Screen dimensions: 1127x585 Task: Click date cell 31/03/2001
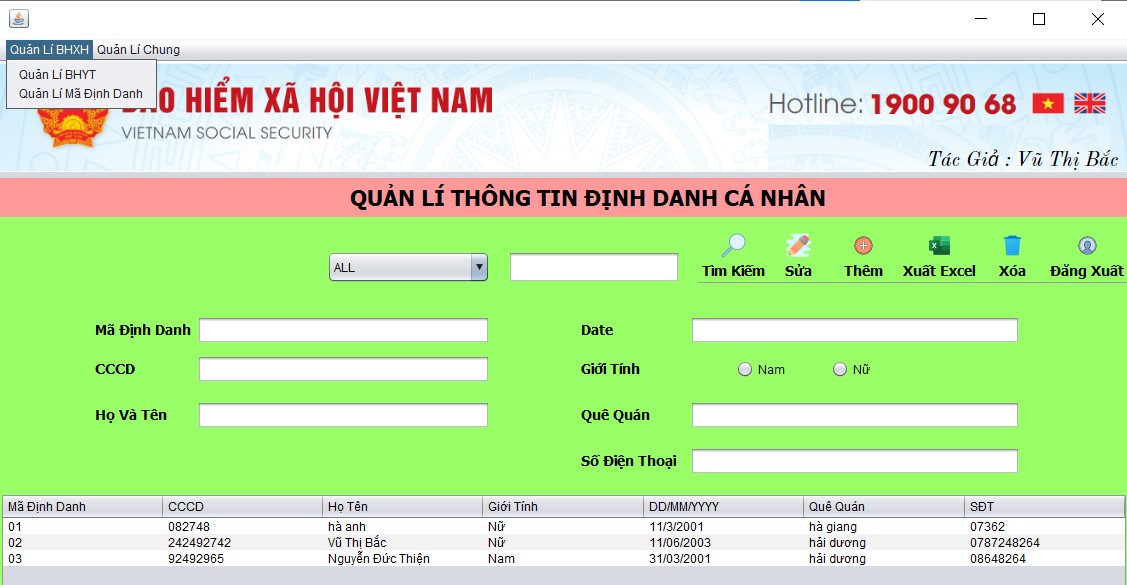pos(723,558)
